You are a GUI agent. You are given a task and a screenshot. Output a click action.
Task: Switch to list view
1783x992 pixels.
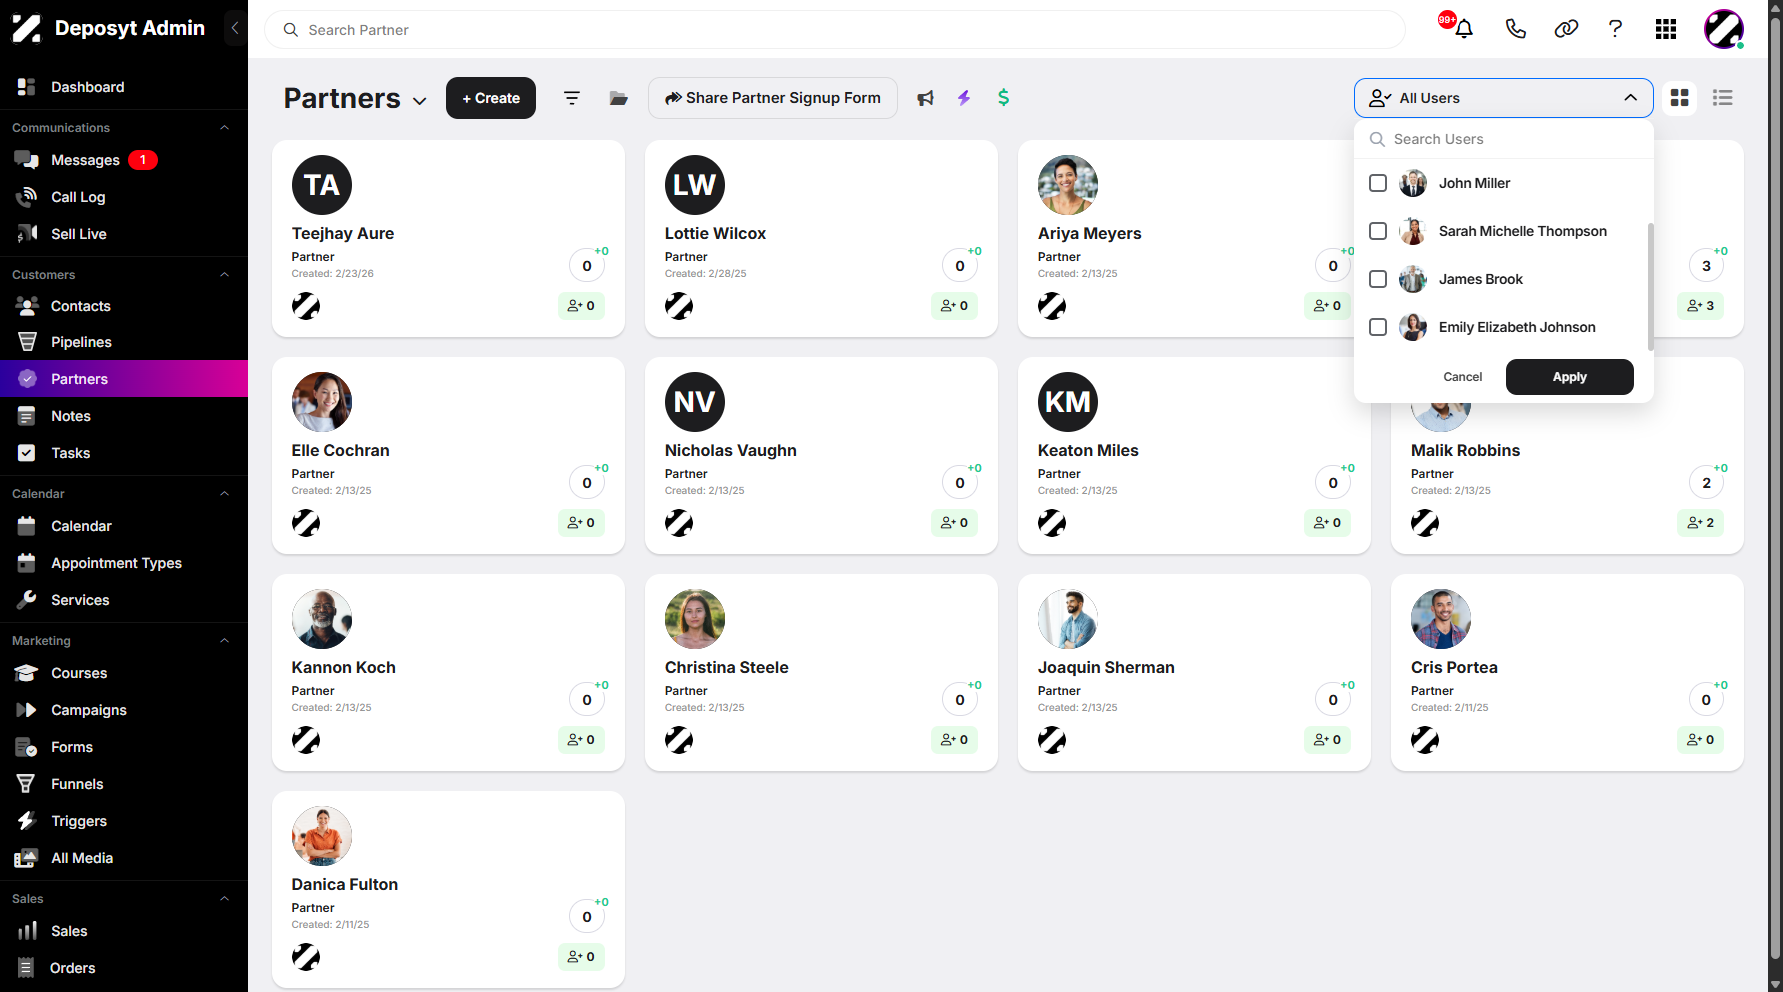[x=1723, y=98]
